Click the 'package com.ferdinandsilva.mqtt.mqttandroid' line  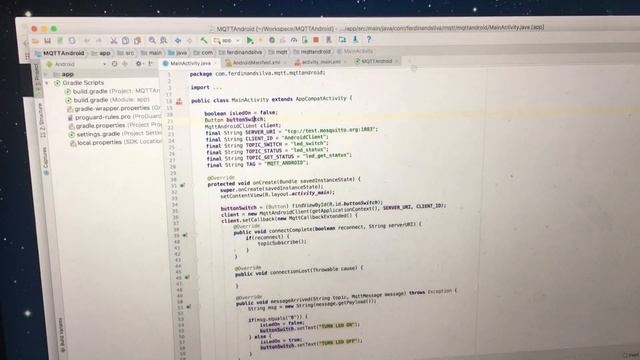point(258,73)
